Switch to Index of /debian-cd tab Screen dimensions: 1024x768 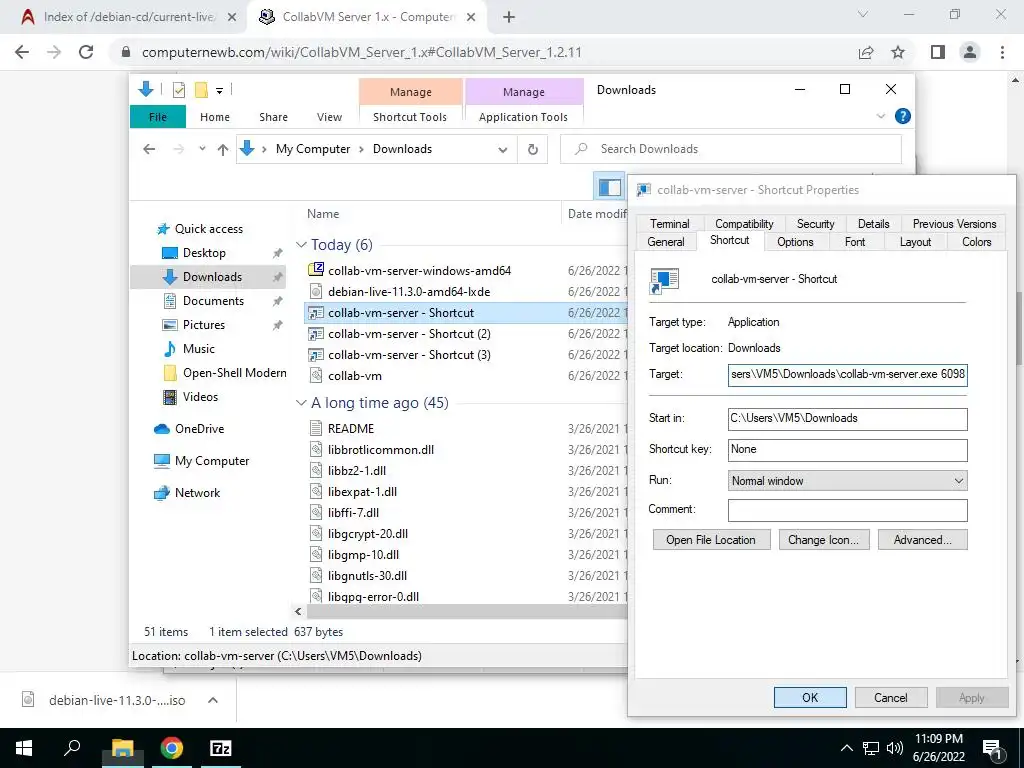coord(124,17)
